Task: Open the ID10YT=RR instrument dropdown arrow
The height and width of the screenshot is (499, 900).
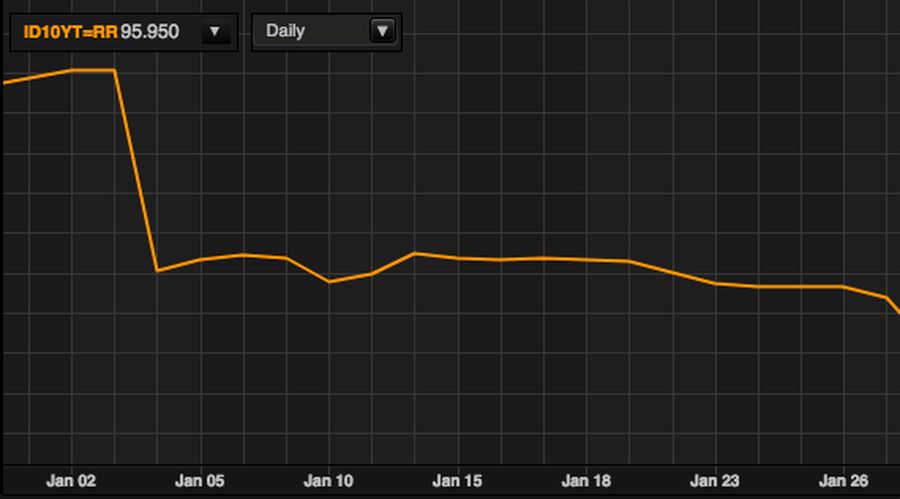Action: coord(215,32)
